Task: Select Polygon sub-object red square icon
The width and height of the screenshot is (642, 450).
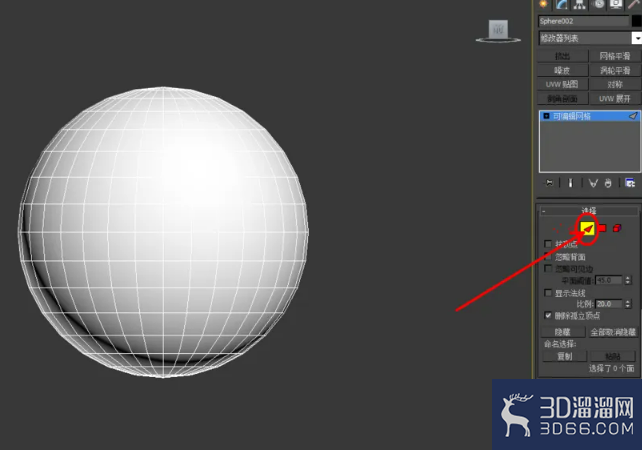Action: [602, 228]
